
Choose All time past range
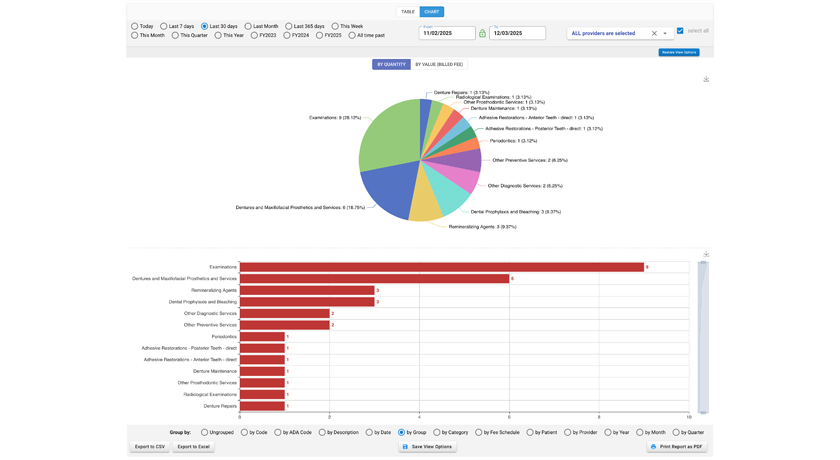(352, 35)
